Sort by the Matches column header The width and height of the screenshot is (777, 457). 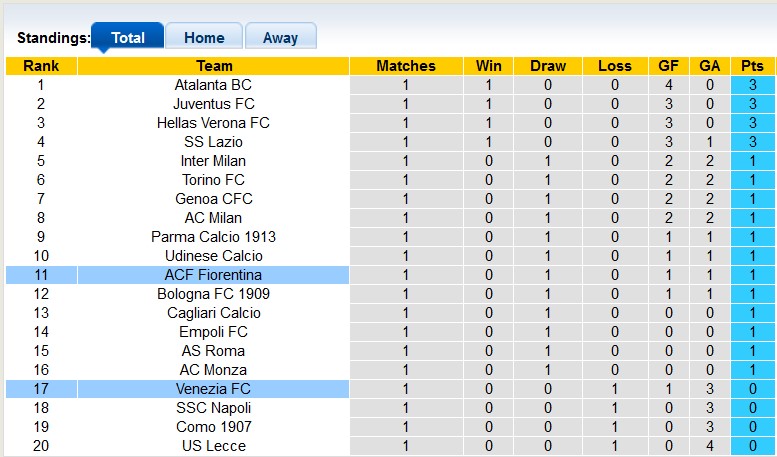point(405,66)
